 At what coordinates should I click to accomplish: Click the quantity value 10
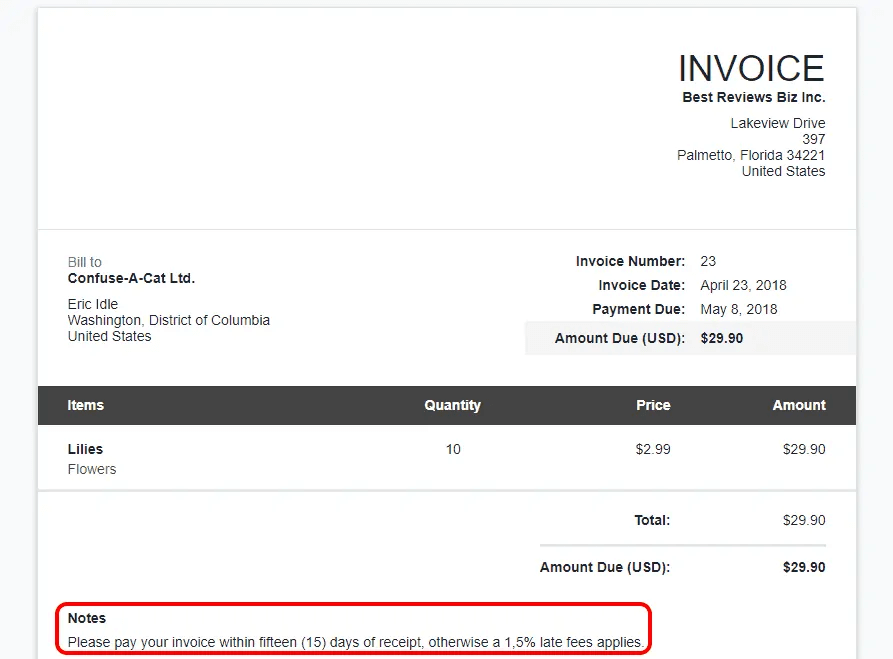pyautogui.click(x=453, y=449)
